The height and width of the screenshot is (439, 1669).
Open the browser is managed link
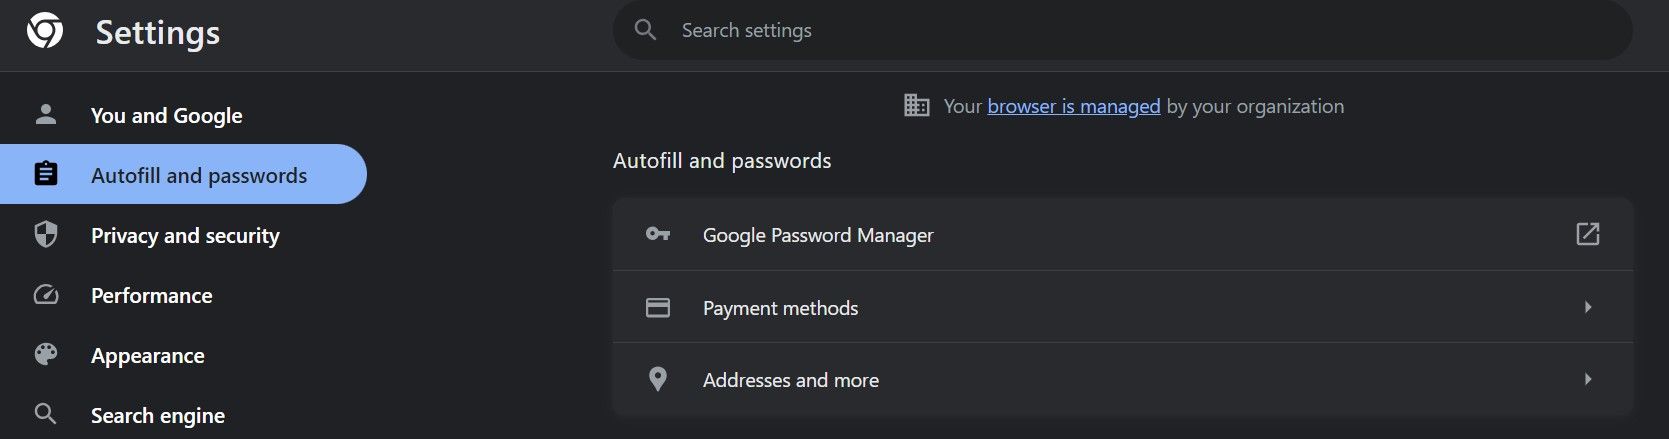(x=1073, y=106)
